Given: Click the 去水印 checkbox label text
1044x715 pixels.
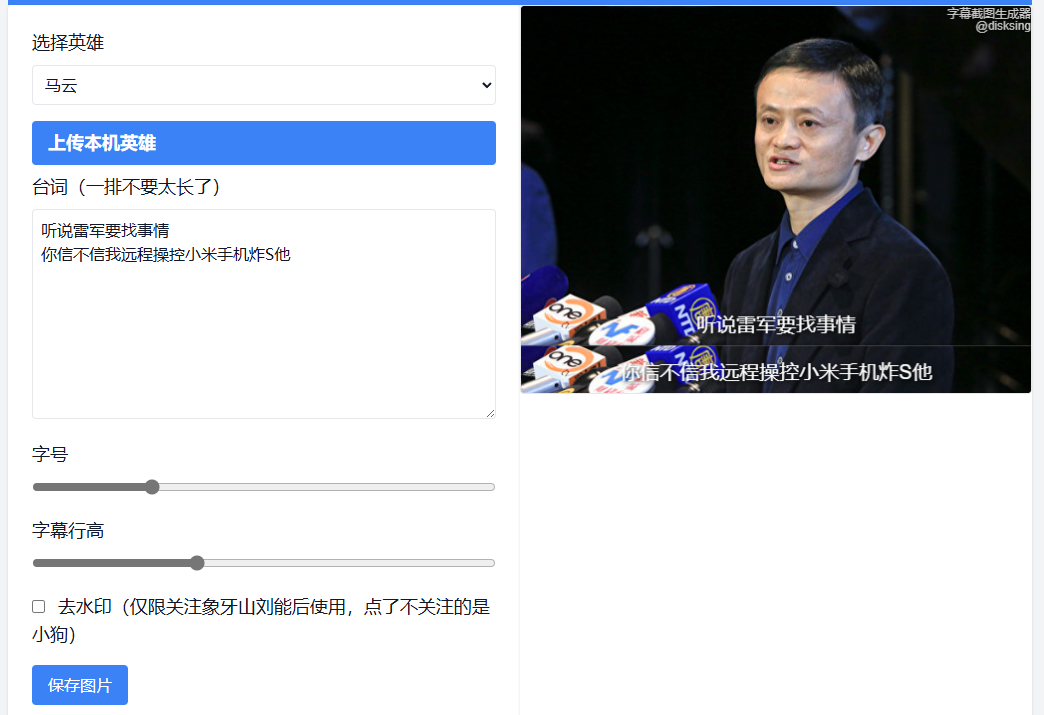Looking at the screenshot, I should [x=261, y=620].
